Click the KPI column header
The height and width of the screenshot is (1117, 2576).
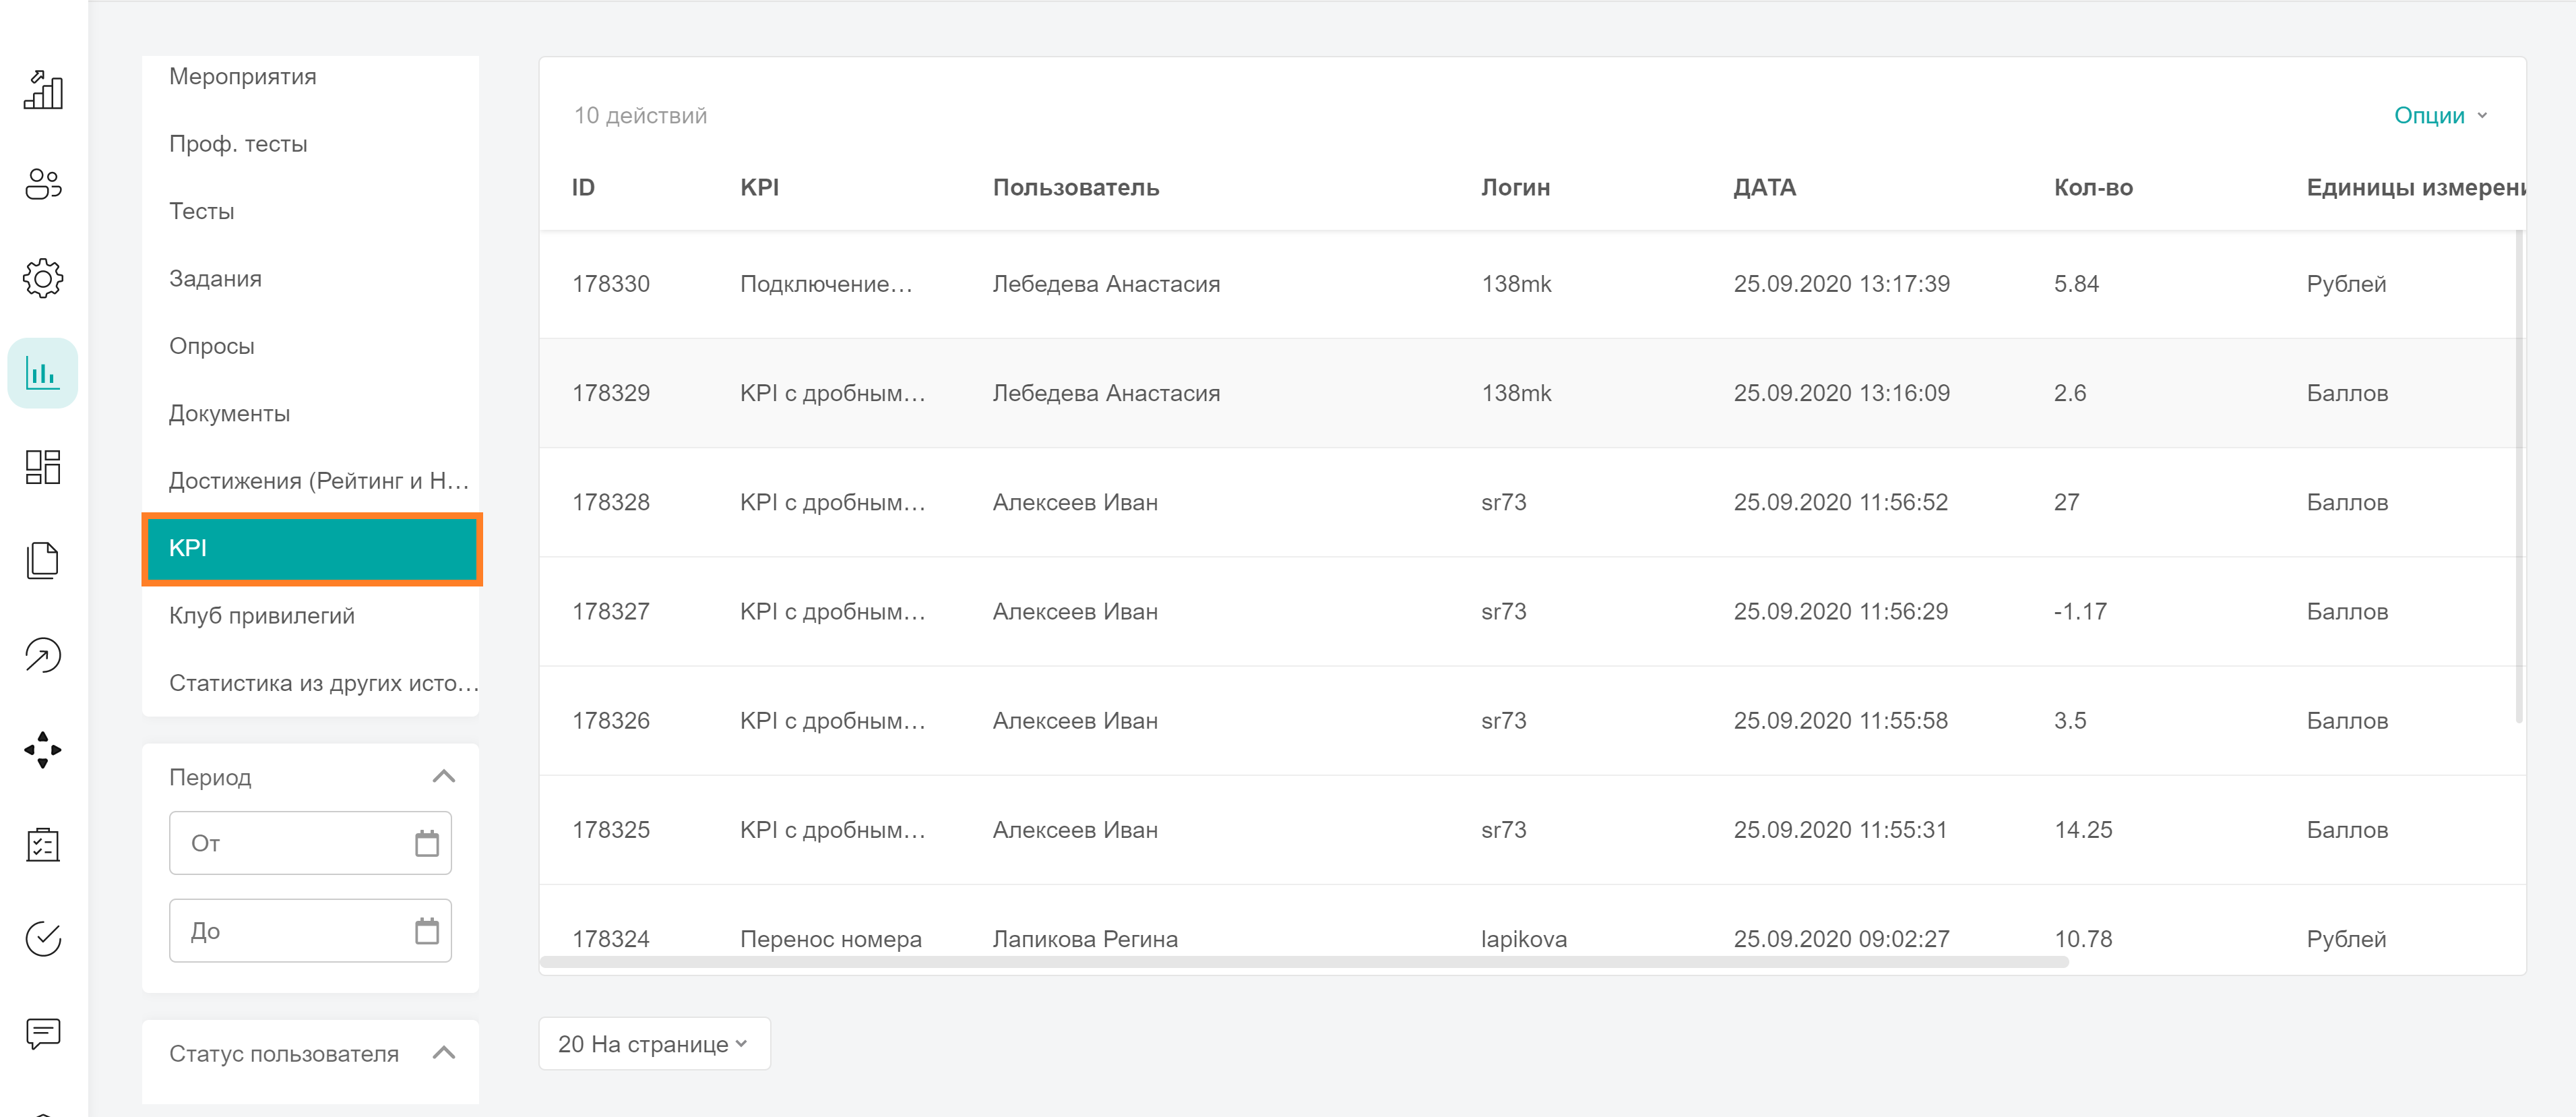tap(759, 188)
